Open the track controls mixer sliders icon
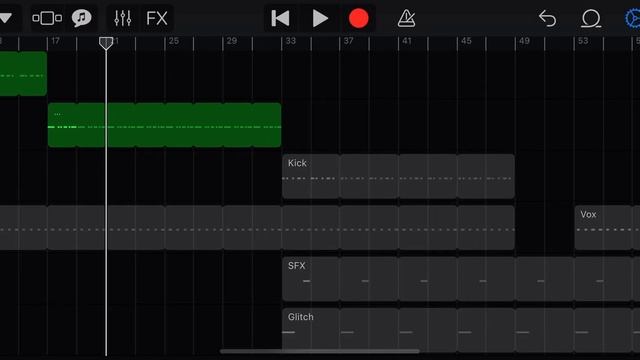640x360 pixels. [x=122, y=18]
